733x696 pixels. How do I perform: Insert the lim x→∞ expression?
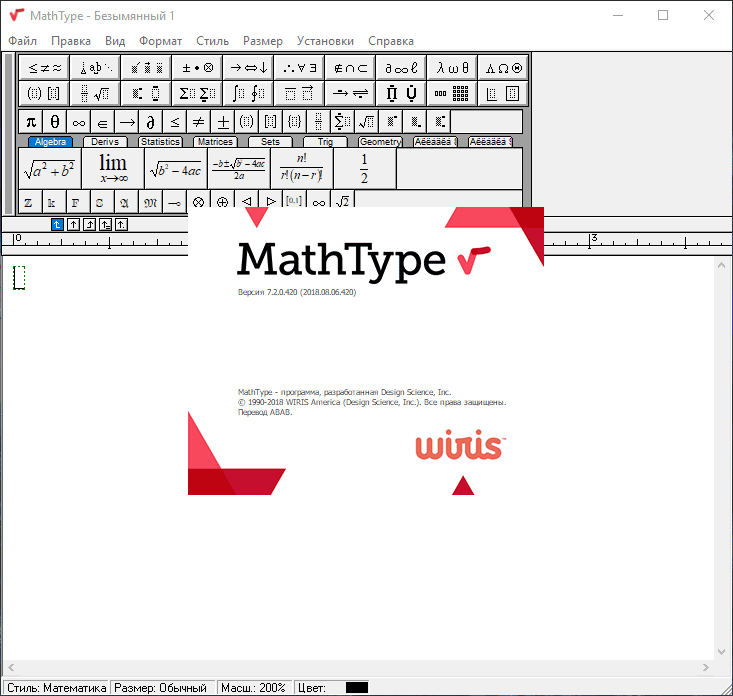point(113,168)
